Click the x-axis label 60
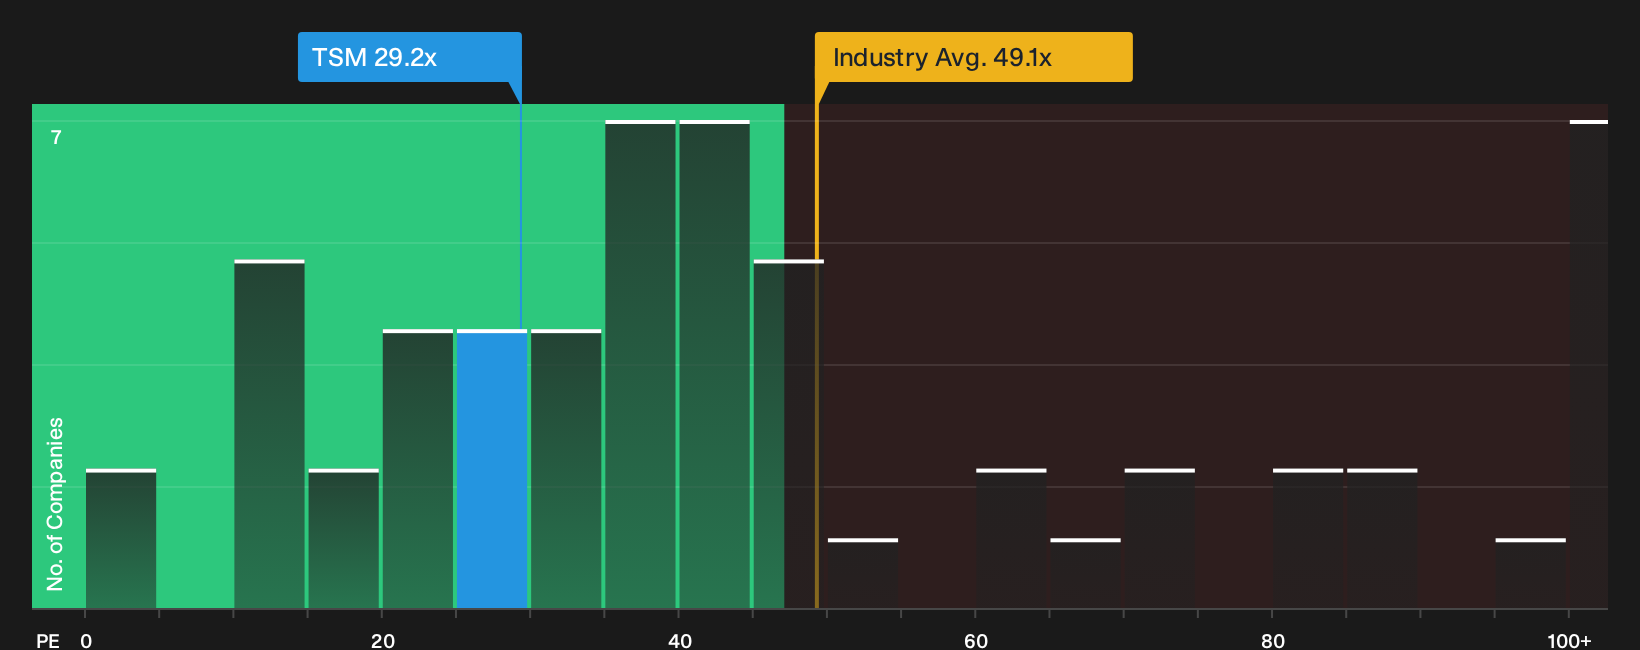 [976, 640]
